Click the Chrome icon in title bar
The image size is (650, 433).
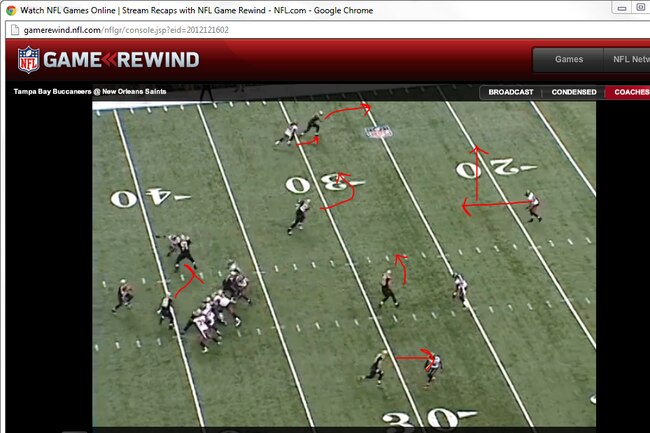(x=11, y=10)
